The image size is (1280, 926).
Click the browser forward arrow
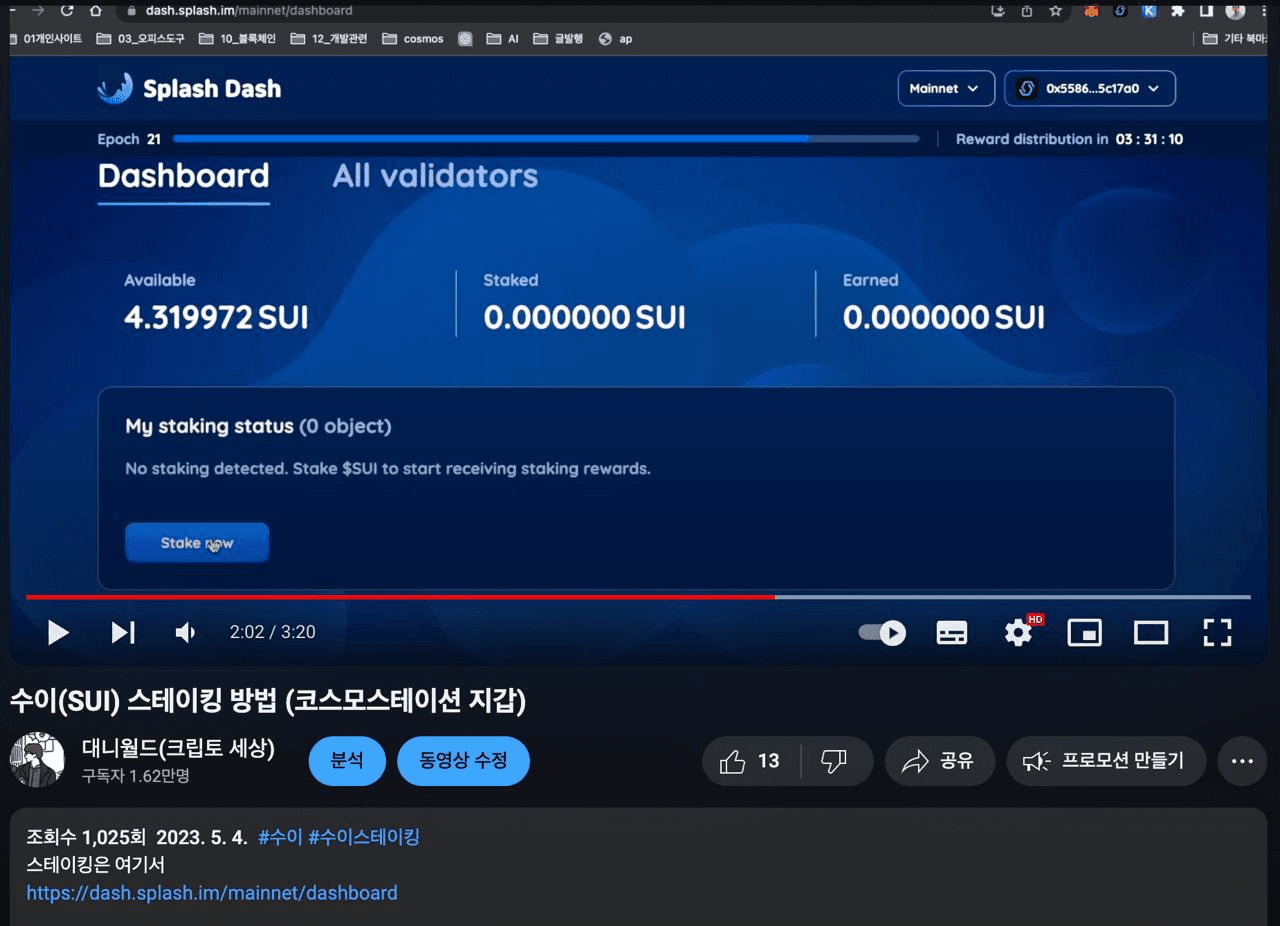pos(38,10)
